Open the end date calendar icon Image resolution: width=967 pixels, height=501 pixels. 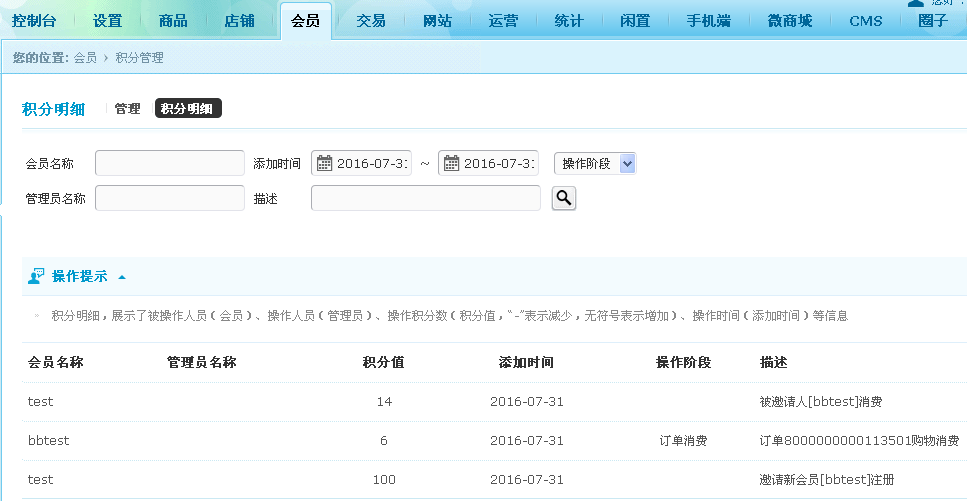coord(451,163)
